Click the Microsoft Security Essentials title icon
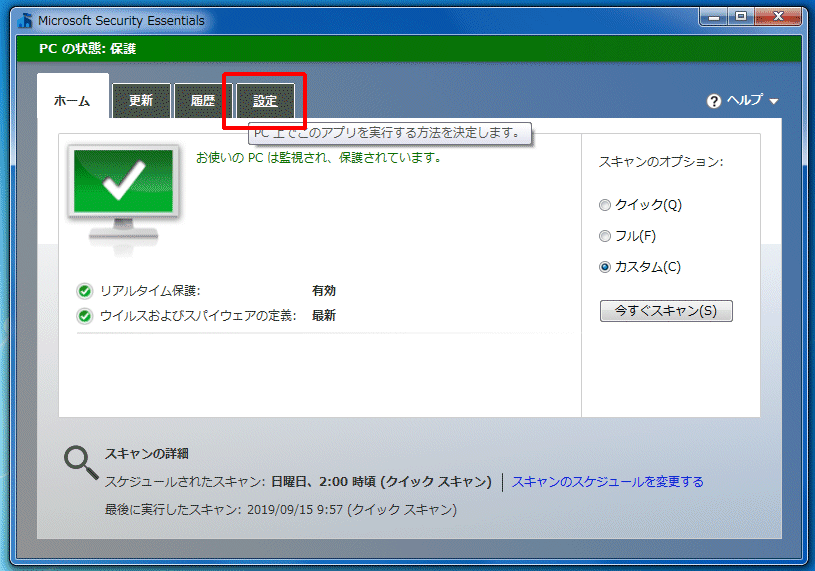Screen dimensions: 815x571 pyautogui.click(x=24, y=20)
